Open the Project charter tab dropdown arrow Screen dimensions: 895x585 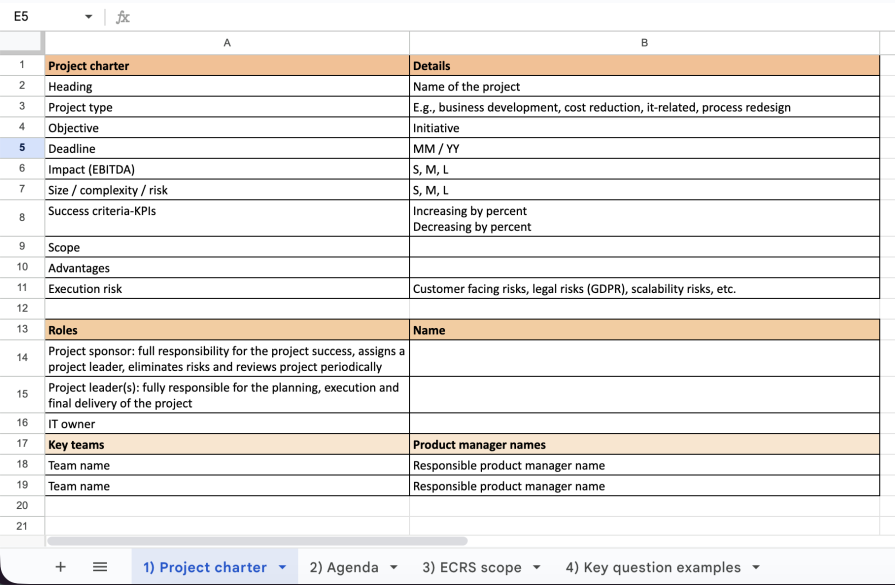click(x=282, y=567)
